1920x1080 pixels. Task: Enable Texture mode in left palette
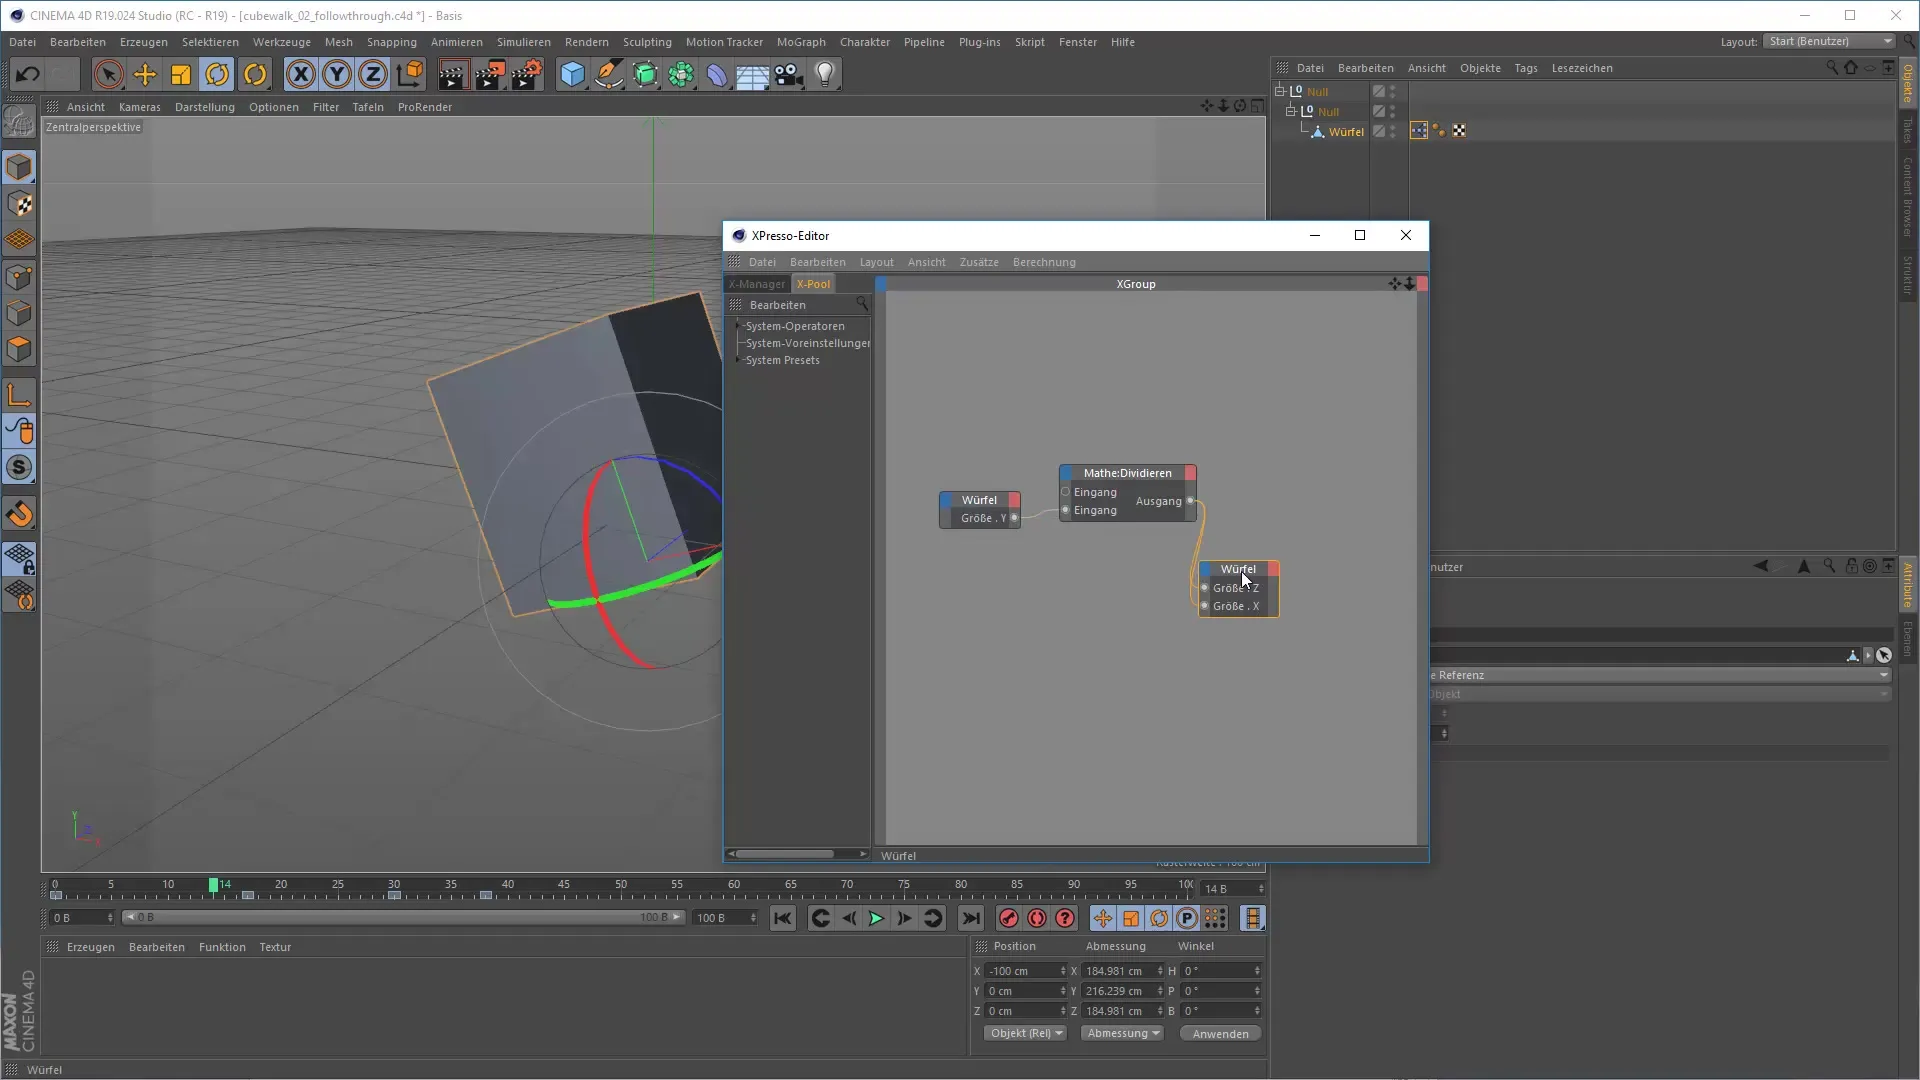click(x=19, y=204)
